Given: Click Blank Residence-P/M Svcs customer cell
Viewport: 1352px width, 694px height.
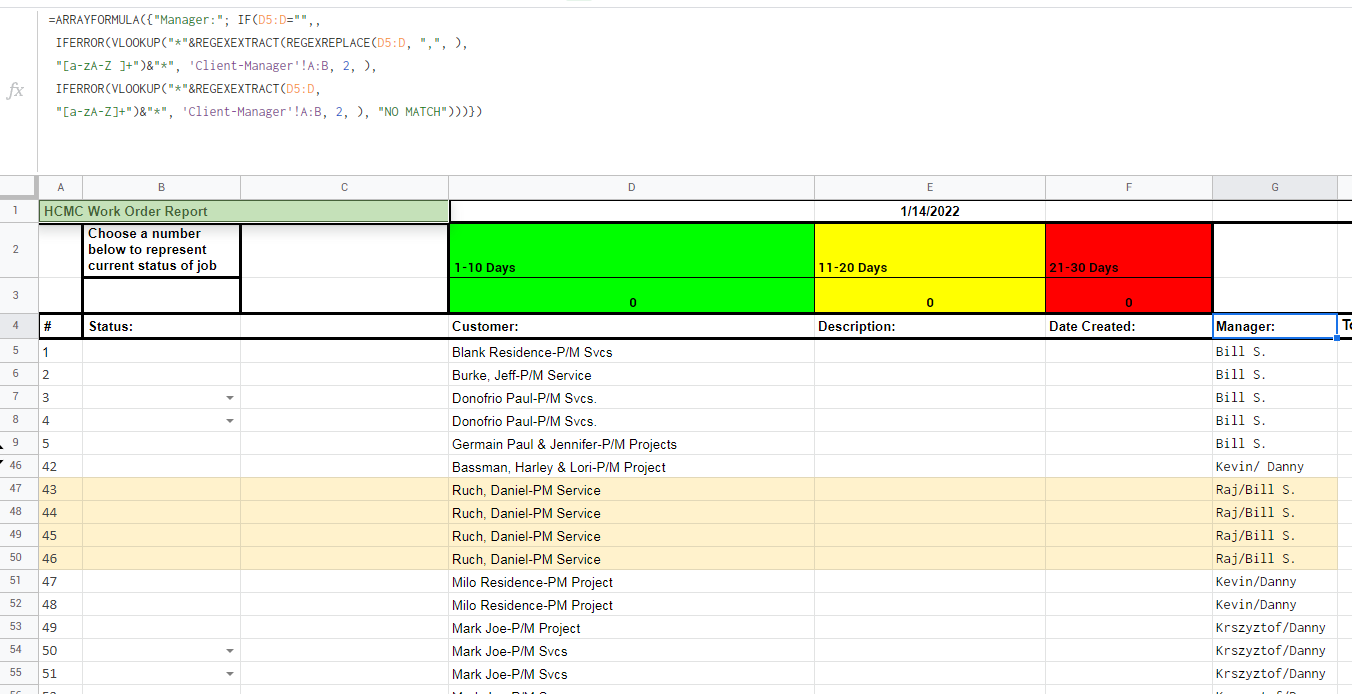Looking at the screenshot, I should [631, 352].
